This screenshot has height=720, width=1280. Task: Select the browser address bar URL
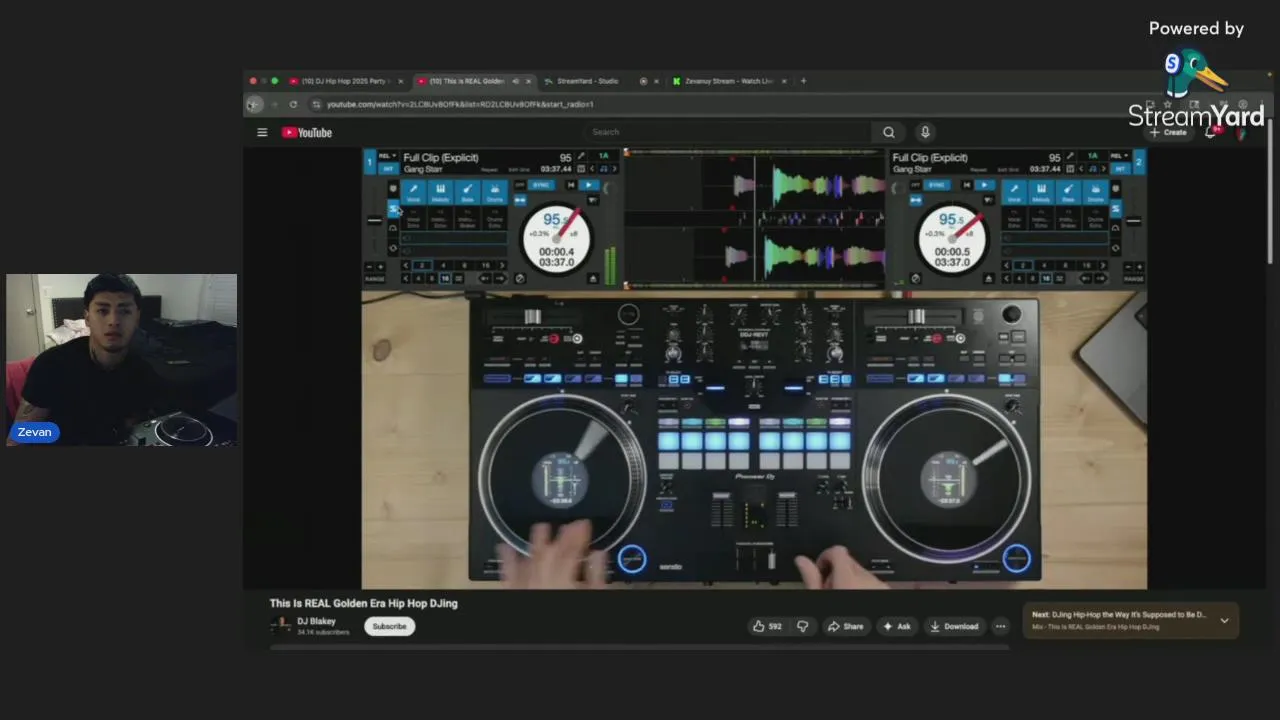click(x=460, y=104)
